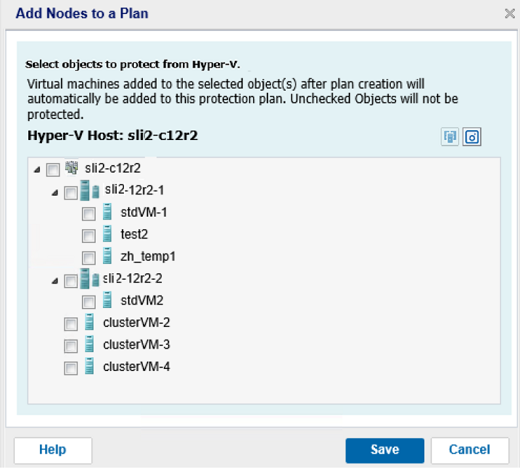520x469 pixels.
Task: Click the VM icon next to stdVM-1
Action: coord(107,212)
